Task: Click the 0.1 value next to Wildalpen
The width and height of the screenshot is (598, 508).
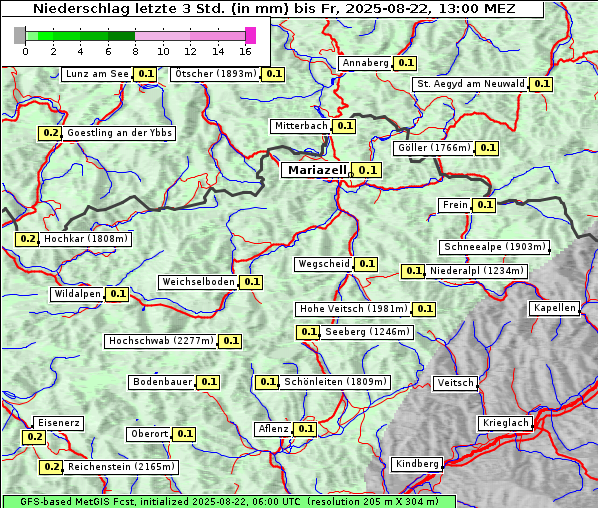Action: [x=117, y=294]
